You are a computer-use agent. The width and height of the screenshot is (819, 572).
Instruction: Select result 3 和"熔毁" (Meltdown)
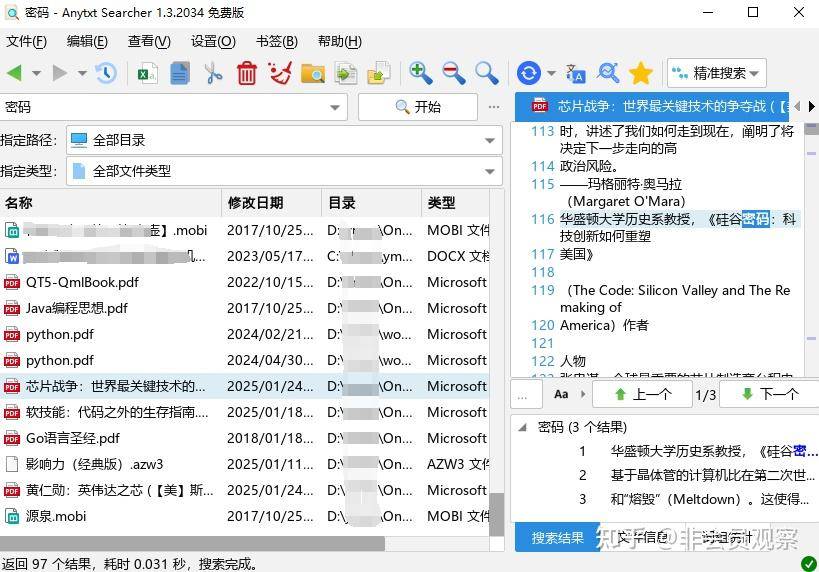pyautogui.click(x=695, y=499)
